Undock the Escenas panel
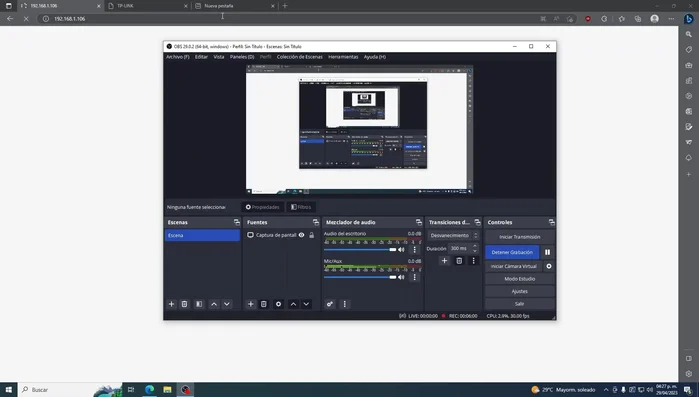 click(x=237, y=222)
